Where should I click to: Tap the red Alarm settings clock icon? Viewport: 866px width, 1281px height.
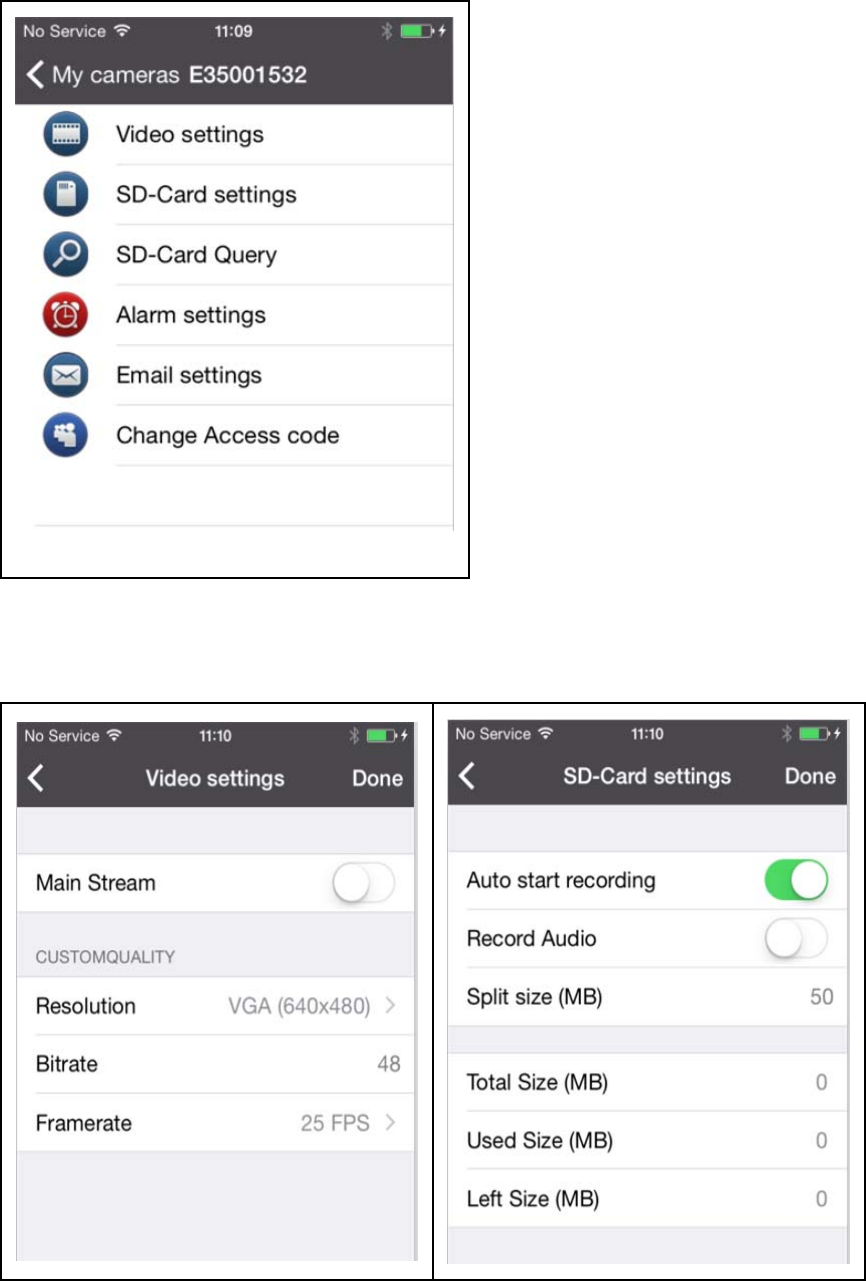[x=66, y=315]
